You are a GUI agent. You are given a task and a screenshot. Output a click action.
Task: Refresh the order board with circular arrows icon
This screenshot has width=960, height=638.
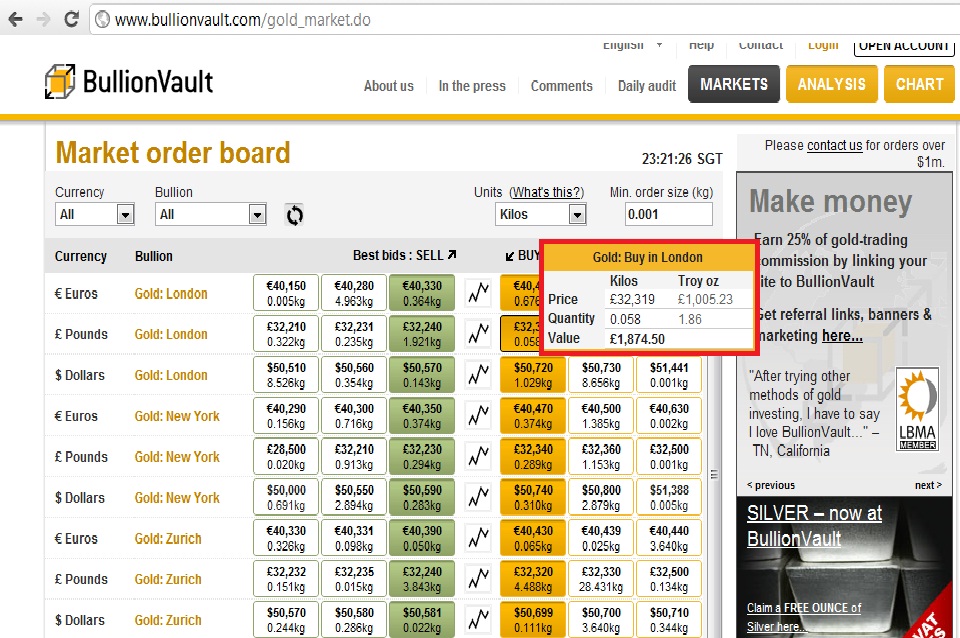pos(294,215)
